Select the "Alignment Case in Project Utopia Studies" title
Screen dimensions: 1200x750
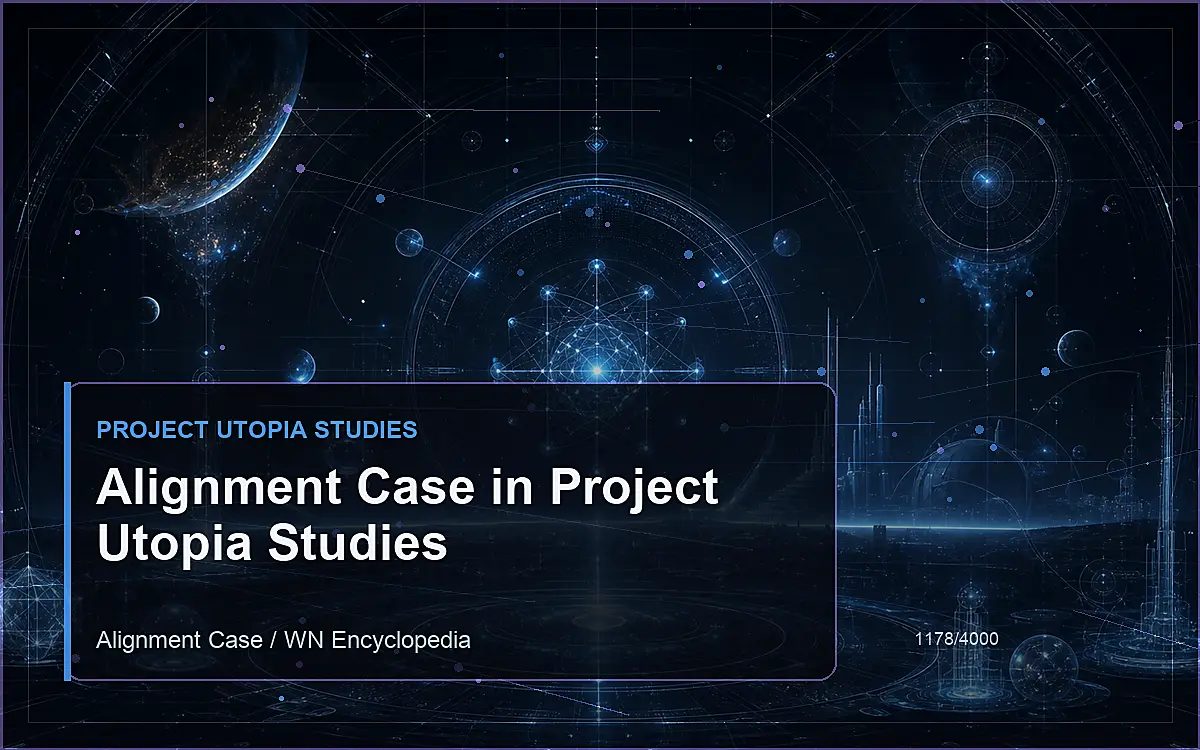tap(408, 516)
